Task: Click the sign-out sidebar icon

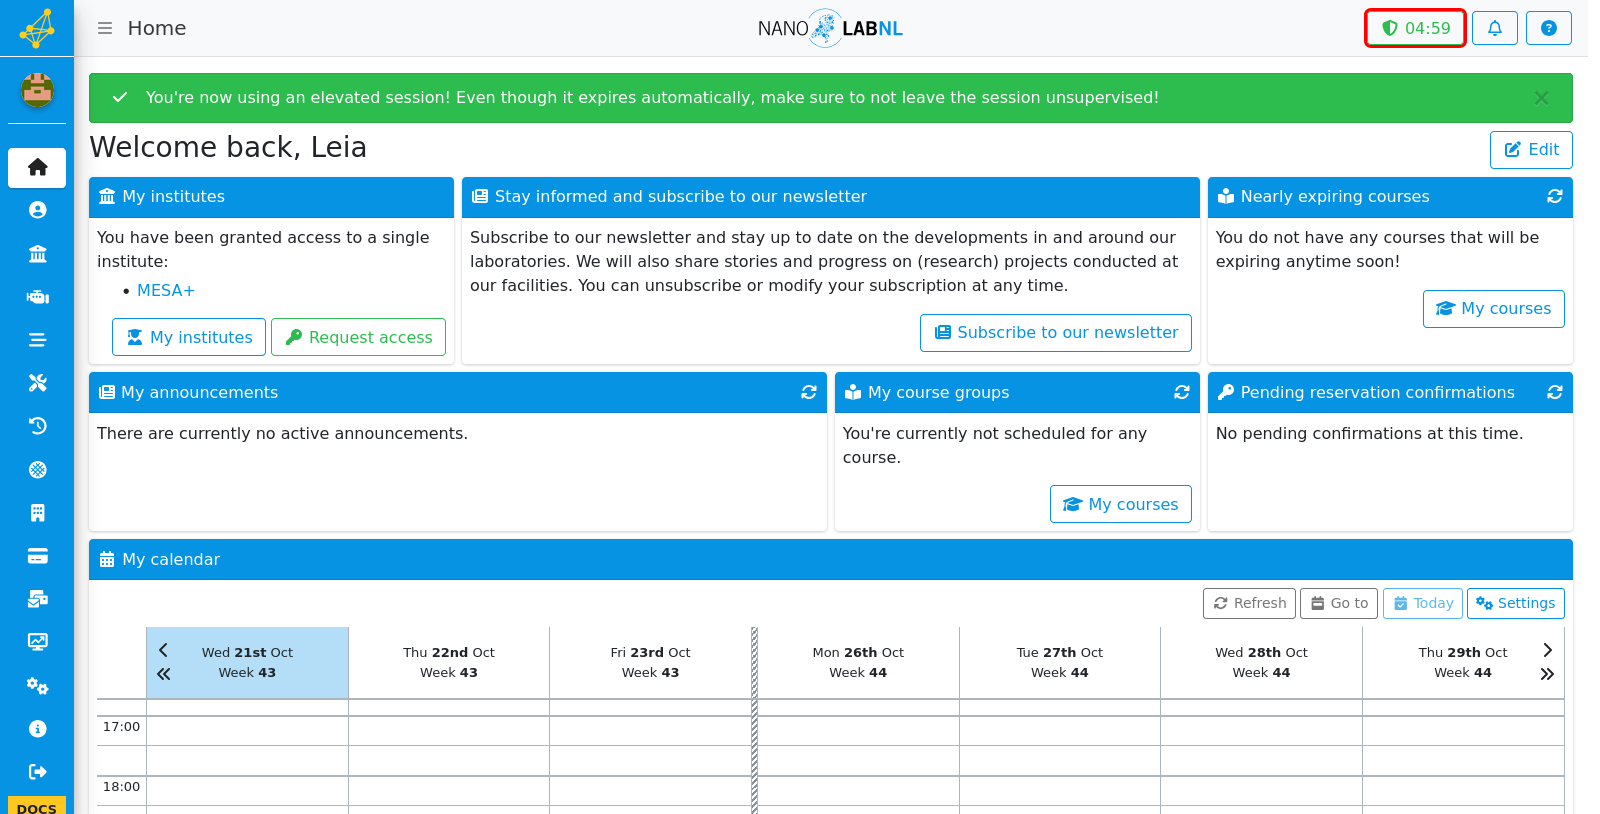Action: tap(37, 772)
